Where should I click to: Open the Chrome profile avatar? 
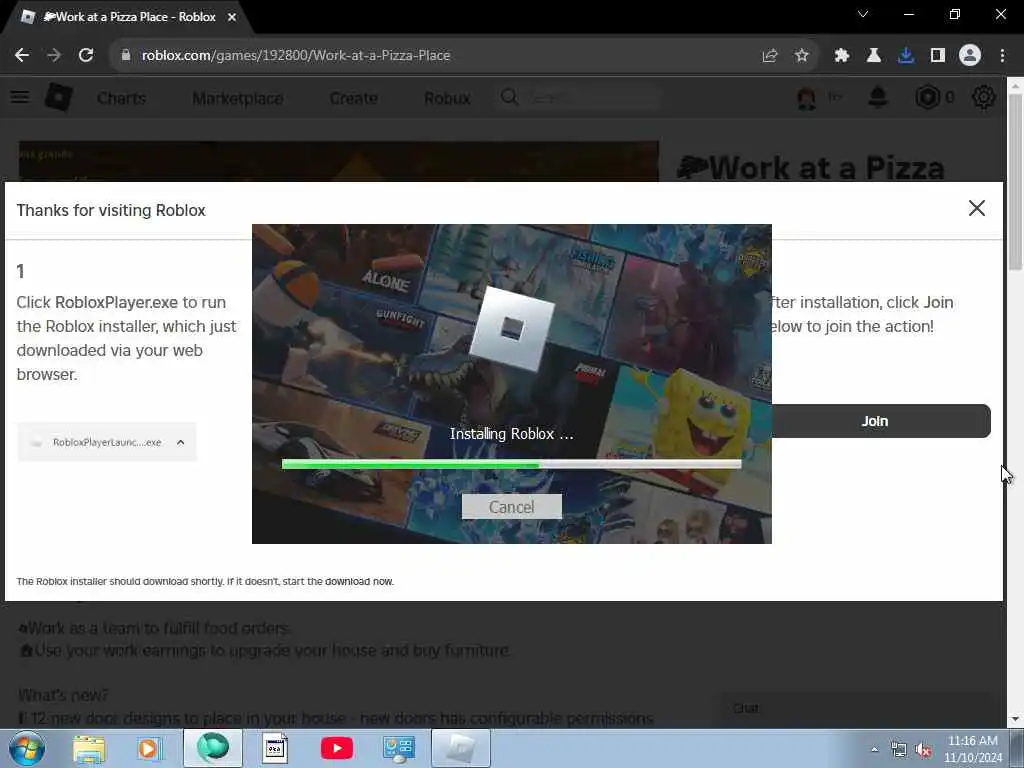tap(970, 56)
